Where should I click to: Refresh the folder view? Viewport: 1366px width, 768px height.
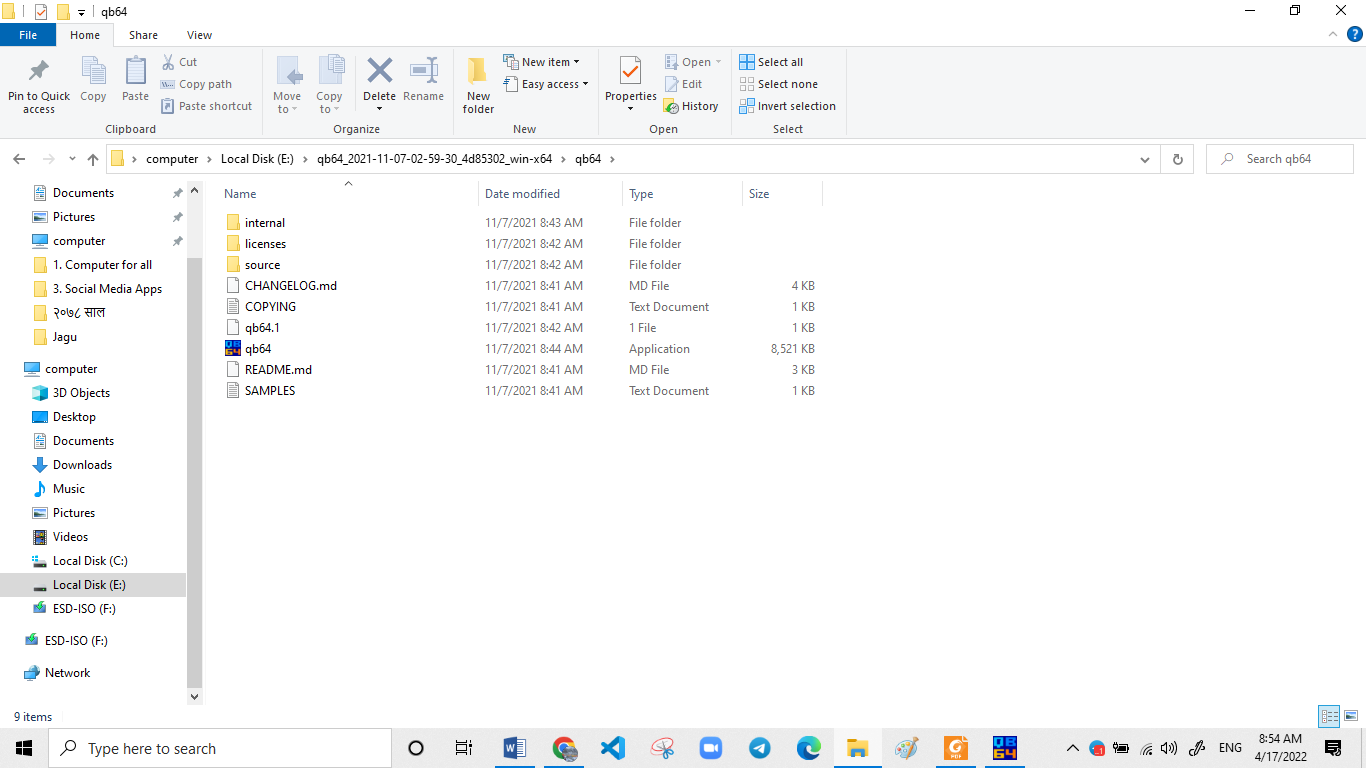click(1177, 159)
